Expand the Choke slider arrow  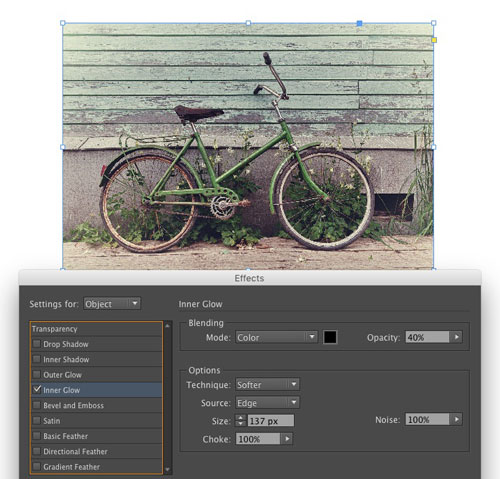(287, 439)
